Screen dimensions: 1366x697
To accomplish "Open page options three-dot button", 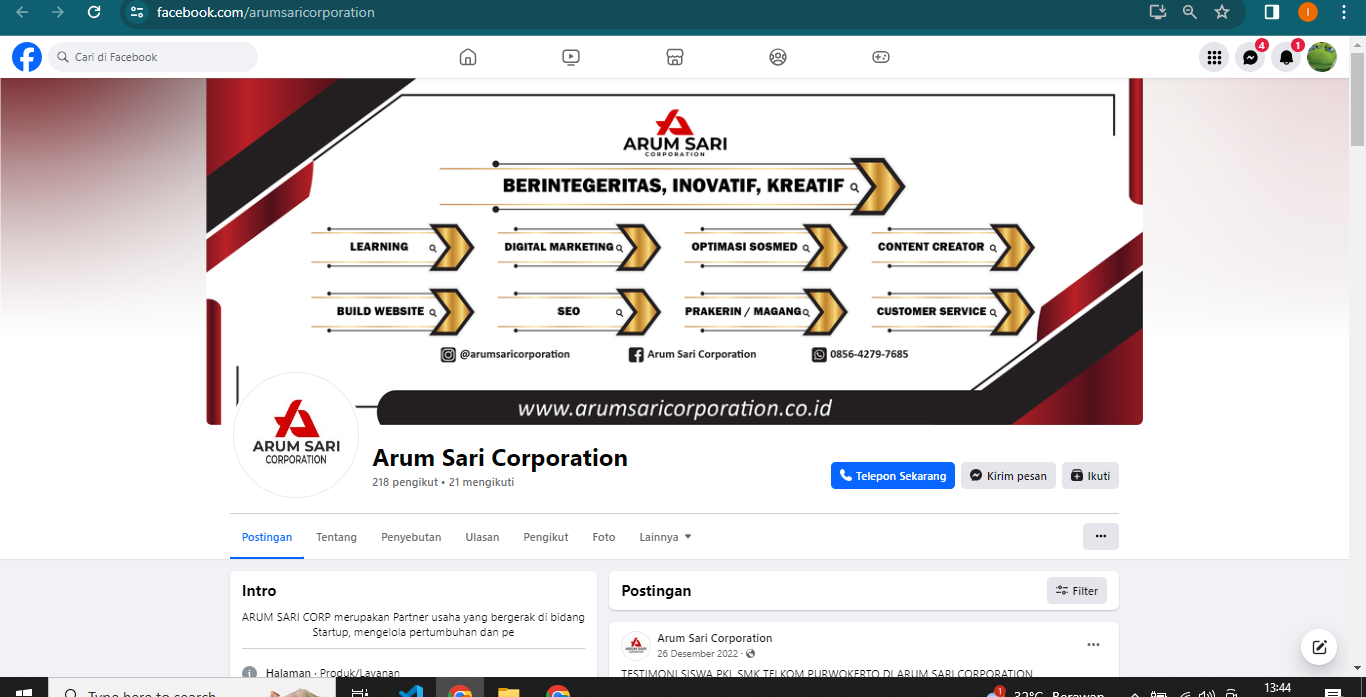I will tap(1101, 536).
